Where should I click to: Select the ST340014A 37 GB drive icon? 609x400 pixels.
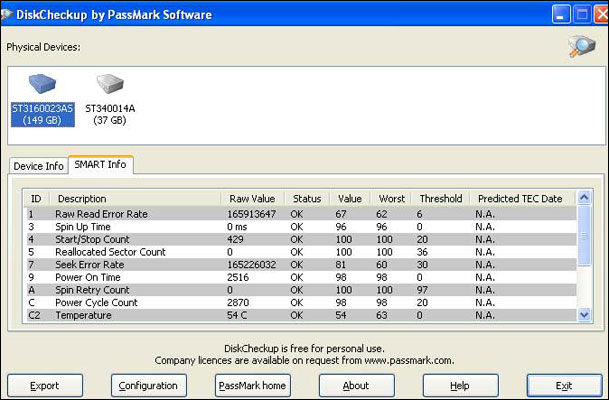pyautogui.click(x=109, y=85)
